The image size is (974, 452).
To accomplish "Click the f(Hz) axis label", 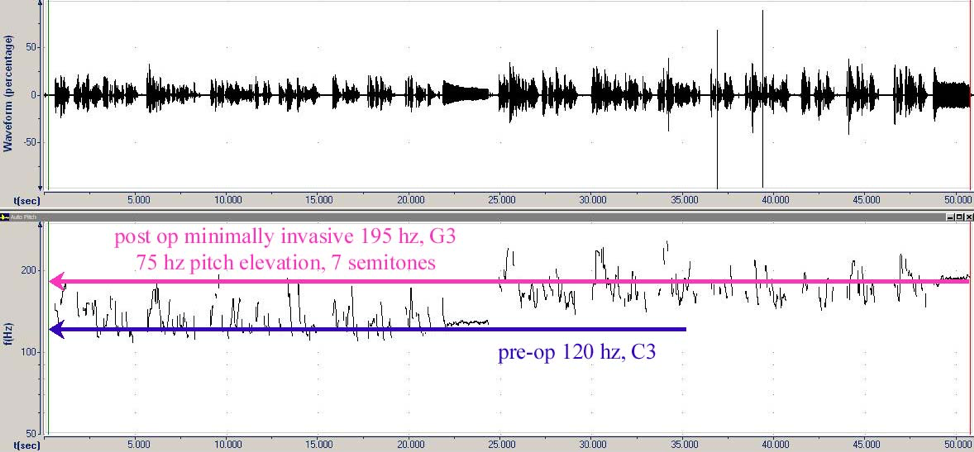I will (x=7, y=335).
